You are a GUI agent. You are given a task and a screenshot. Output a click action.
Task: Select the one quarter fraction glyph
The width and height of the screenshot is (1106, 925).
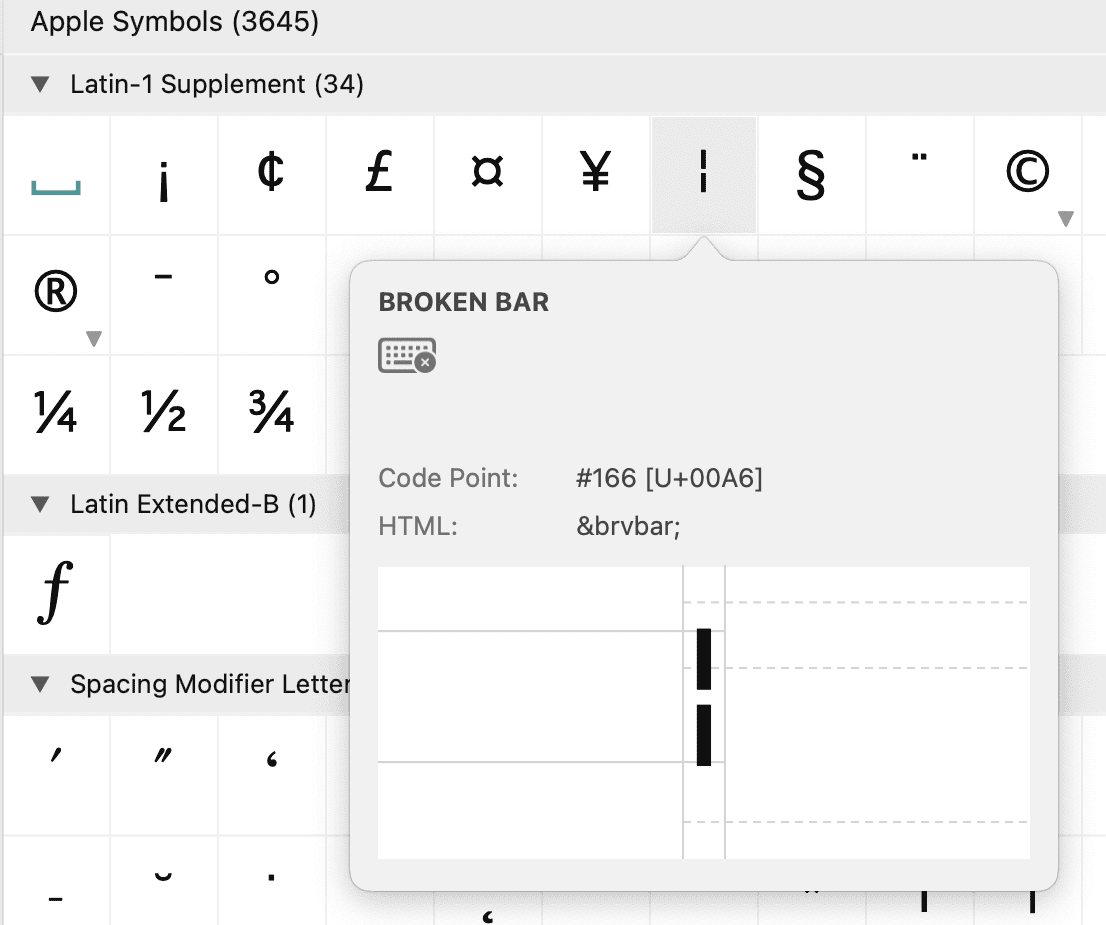click(x=55, y=411)
